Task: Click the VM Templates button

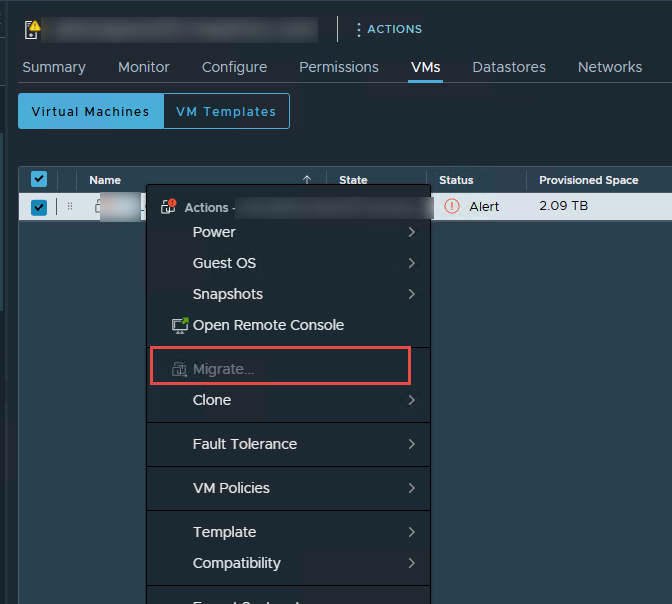Action: point(226,111)
